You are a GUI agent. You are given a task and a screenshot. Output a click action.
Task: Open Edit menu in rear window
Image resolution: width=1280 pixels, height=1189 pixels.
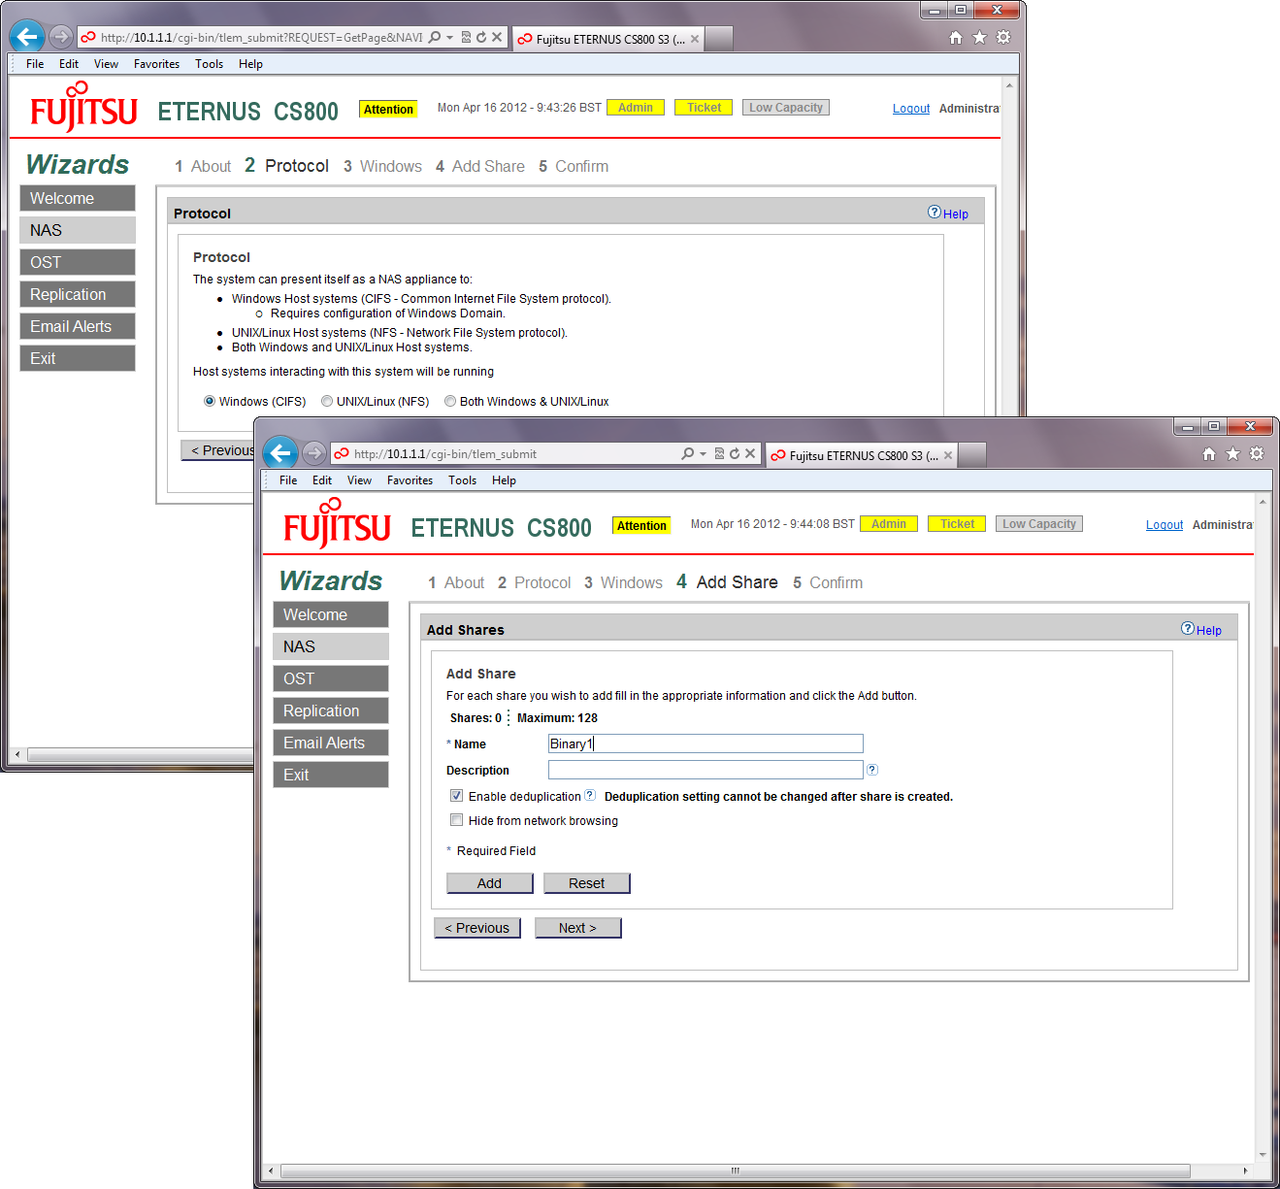tap(69, 64)
